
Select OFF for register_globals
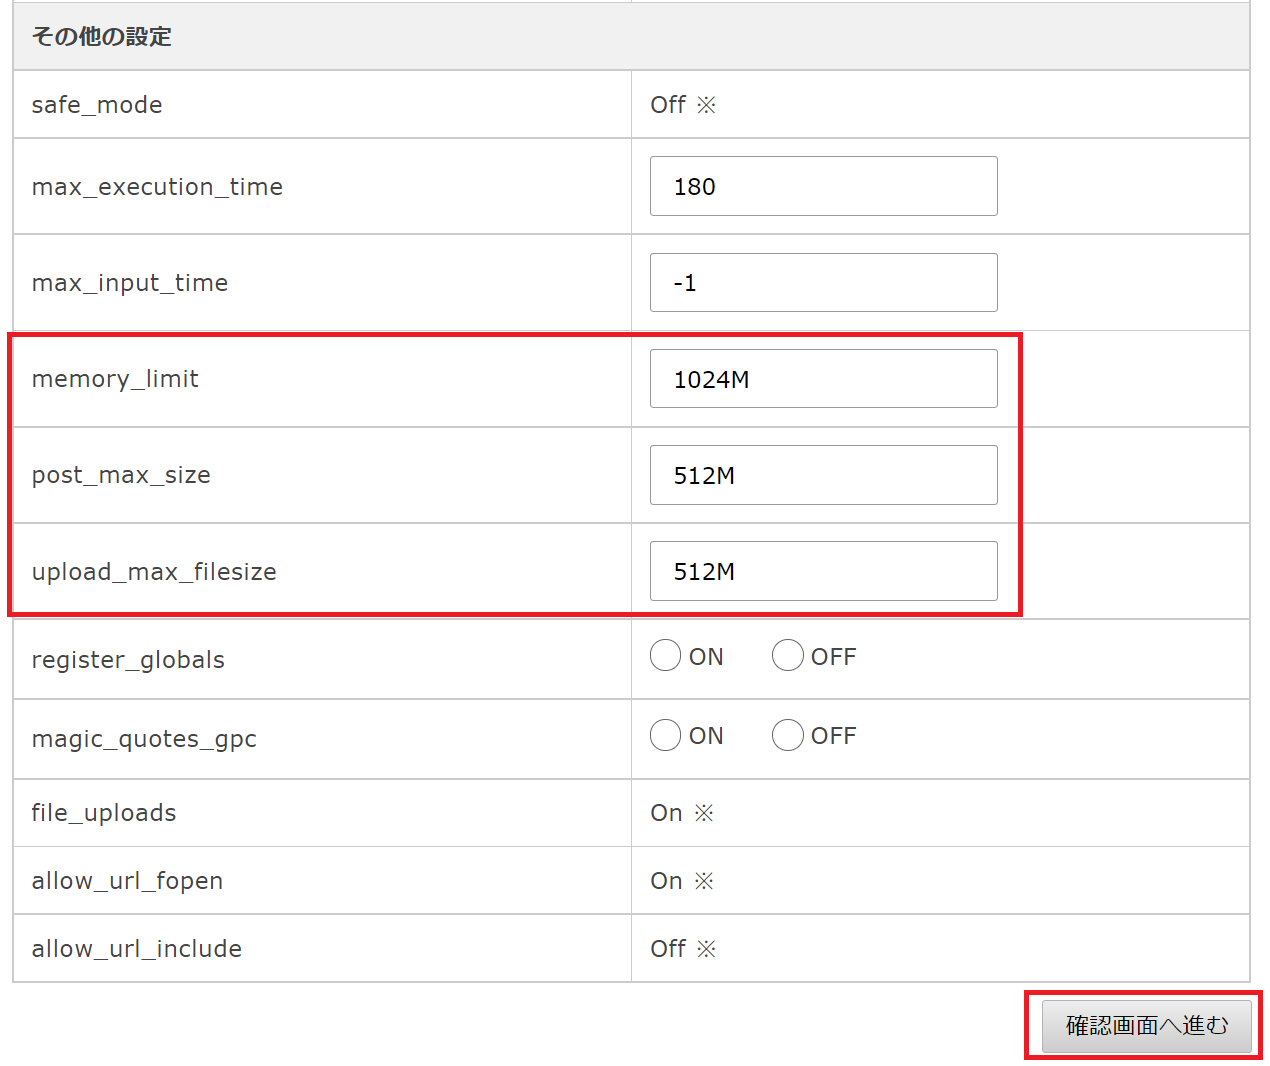click(x=787, y=656)
